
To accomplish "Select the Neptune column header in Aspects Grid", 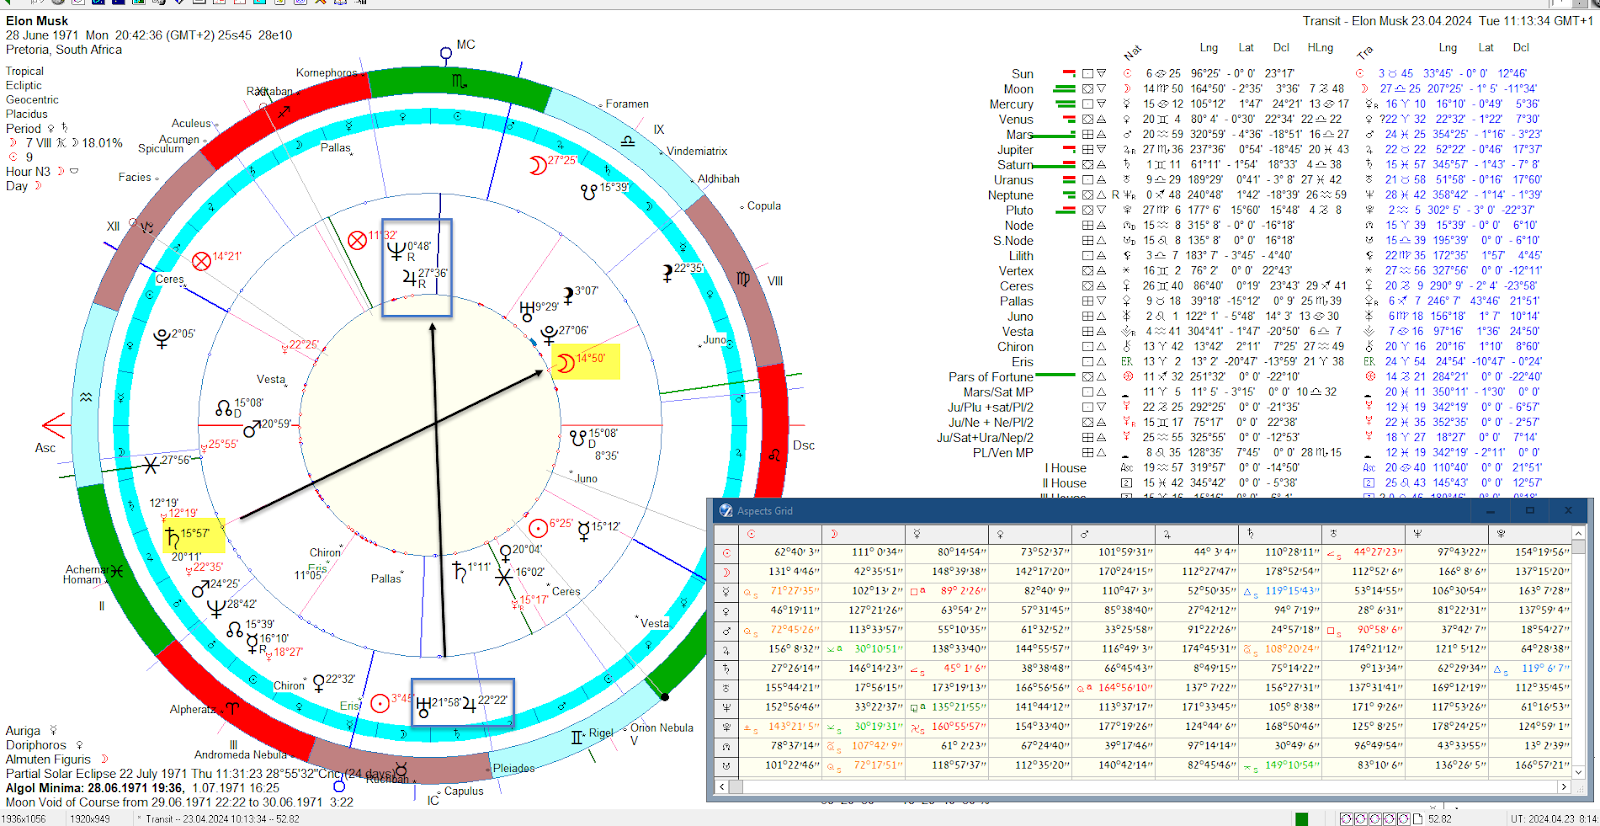I will coord(1446,534).
